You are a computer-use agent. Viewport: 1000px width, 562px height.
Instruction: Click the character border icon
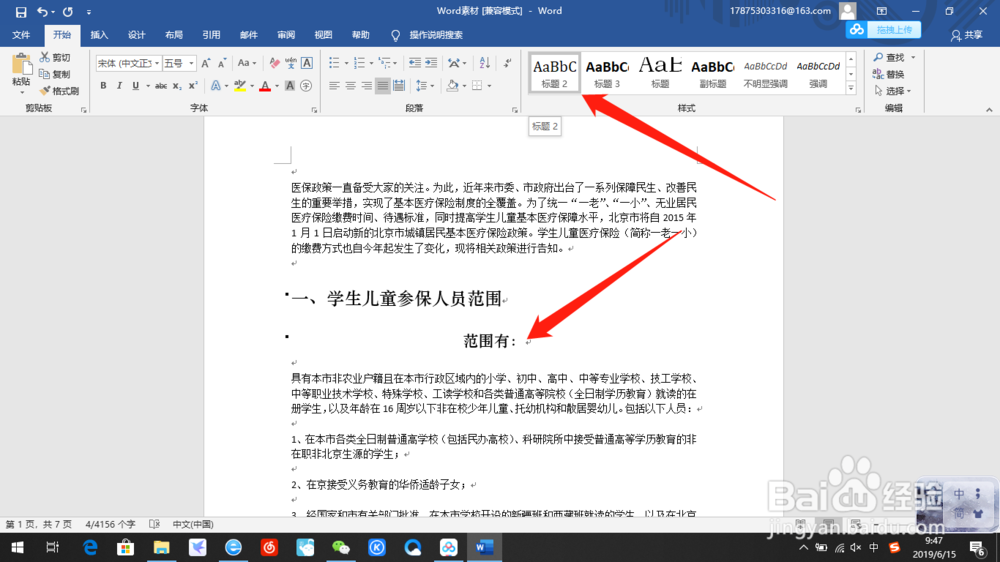point(307,63)
